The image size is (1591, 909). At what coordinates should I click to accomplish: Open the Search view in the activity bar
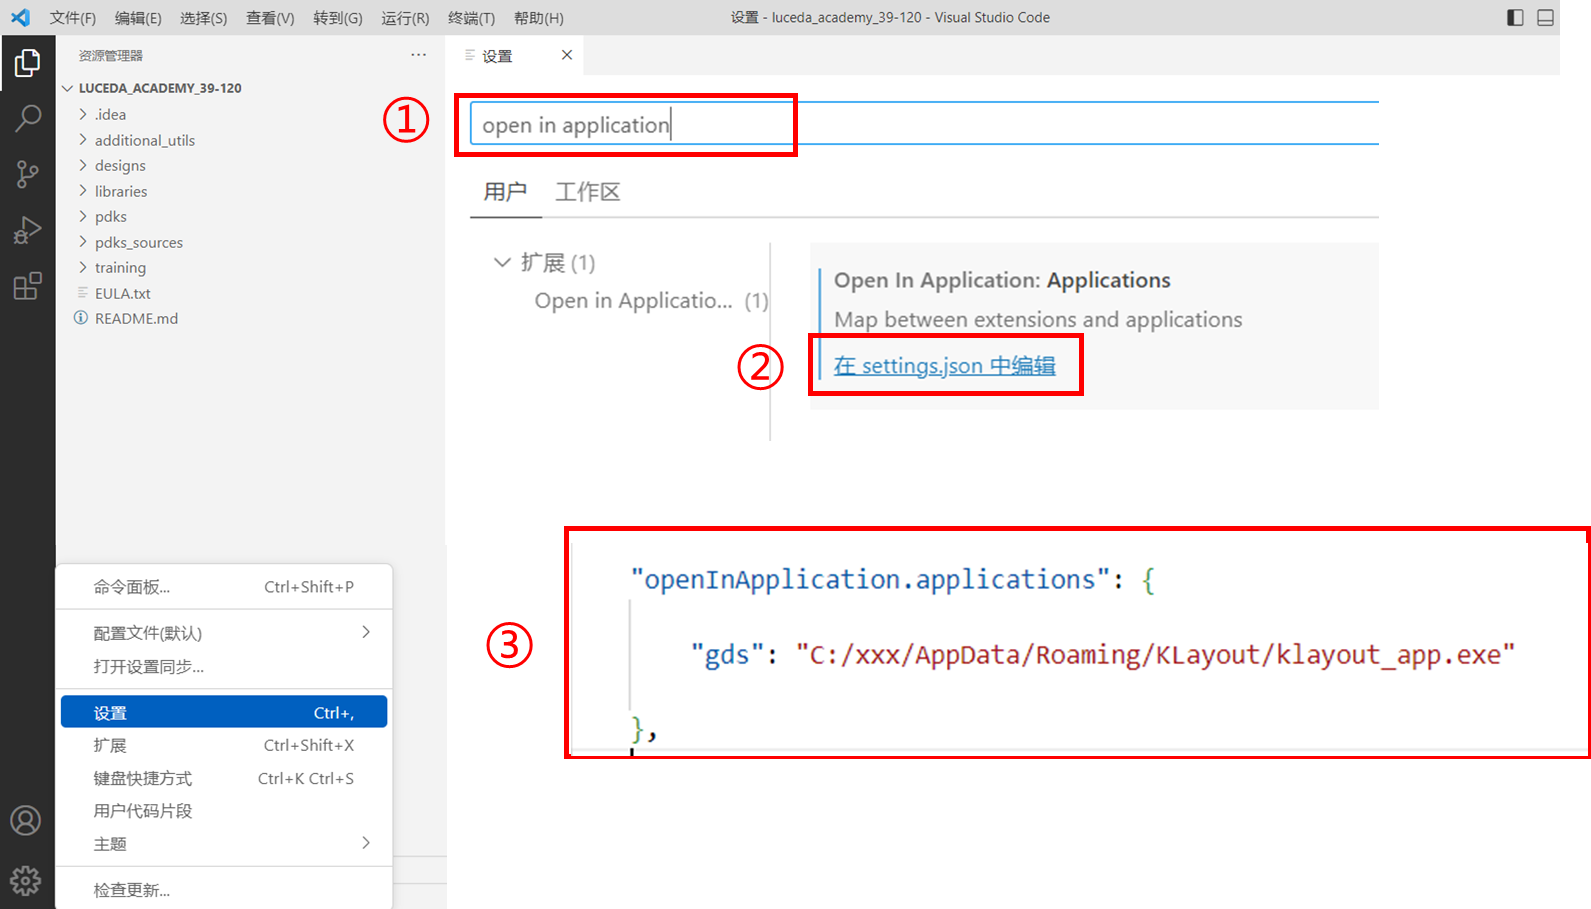coord(27,119)
